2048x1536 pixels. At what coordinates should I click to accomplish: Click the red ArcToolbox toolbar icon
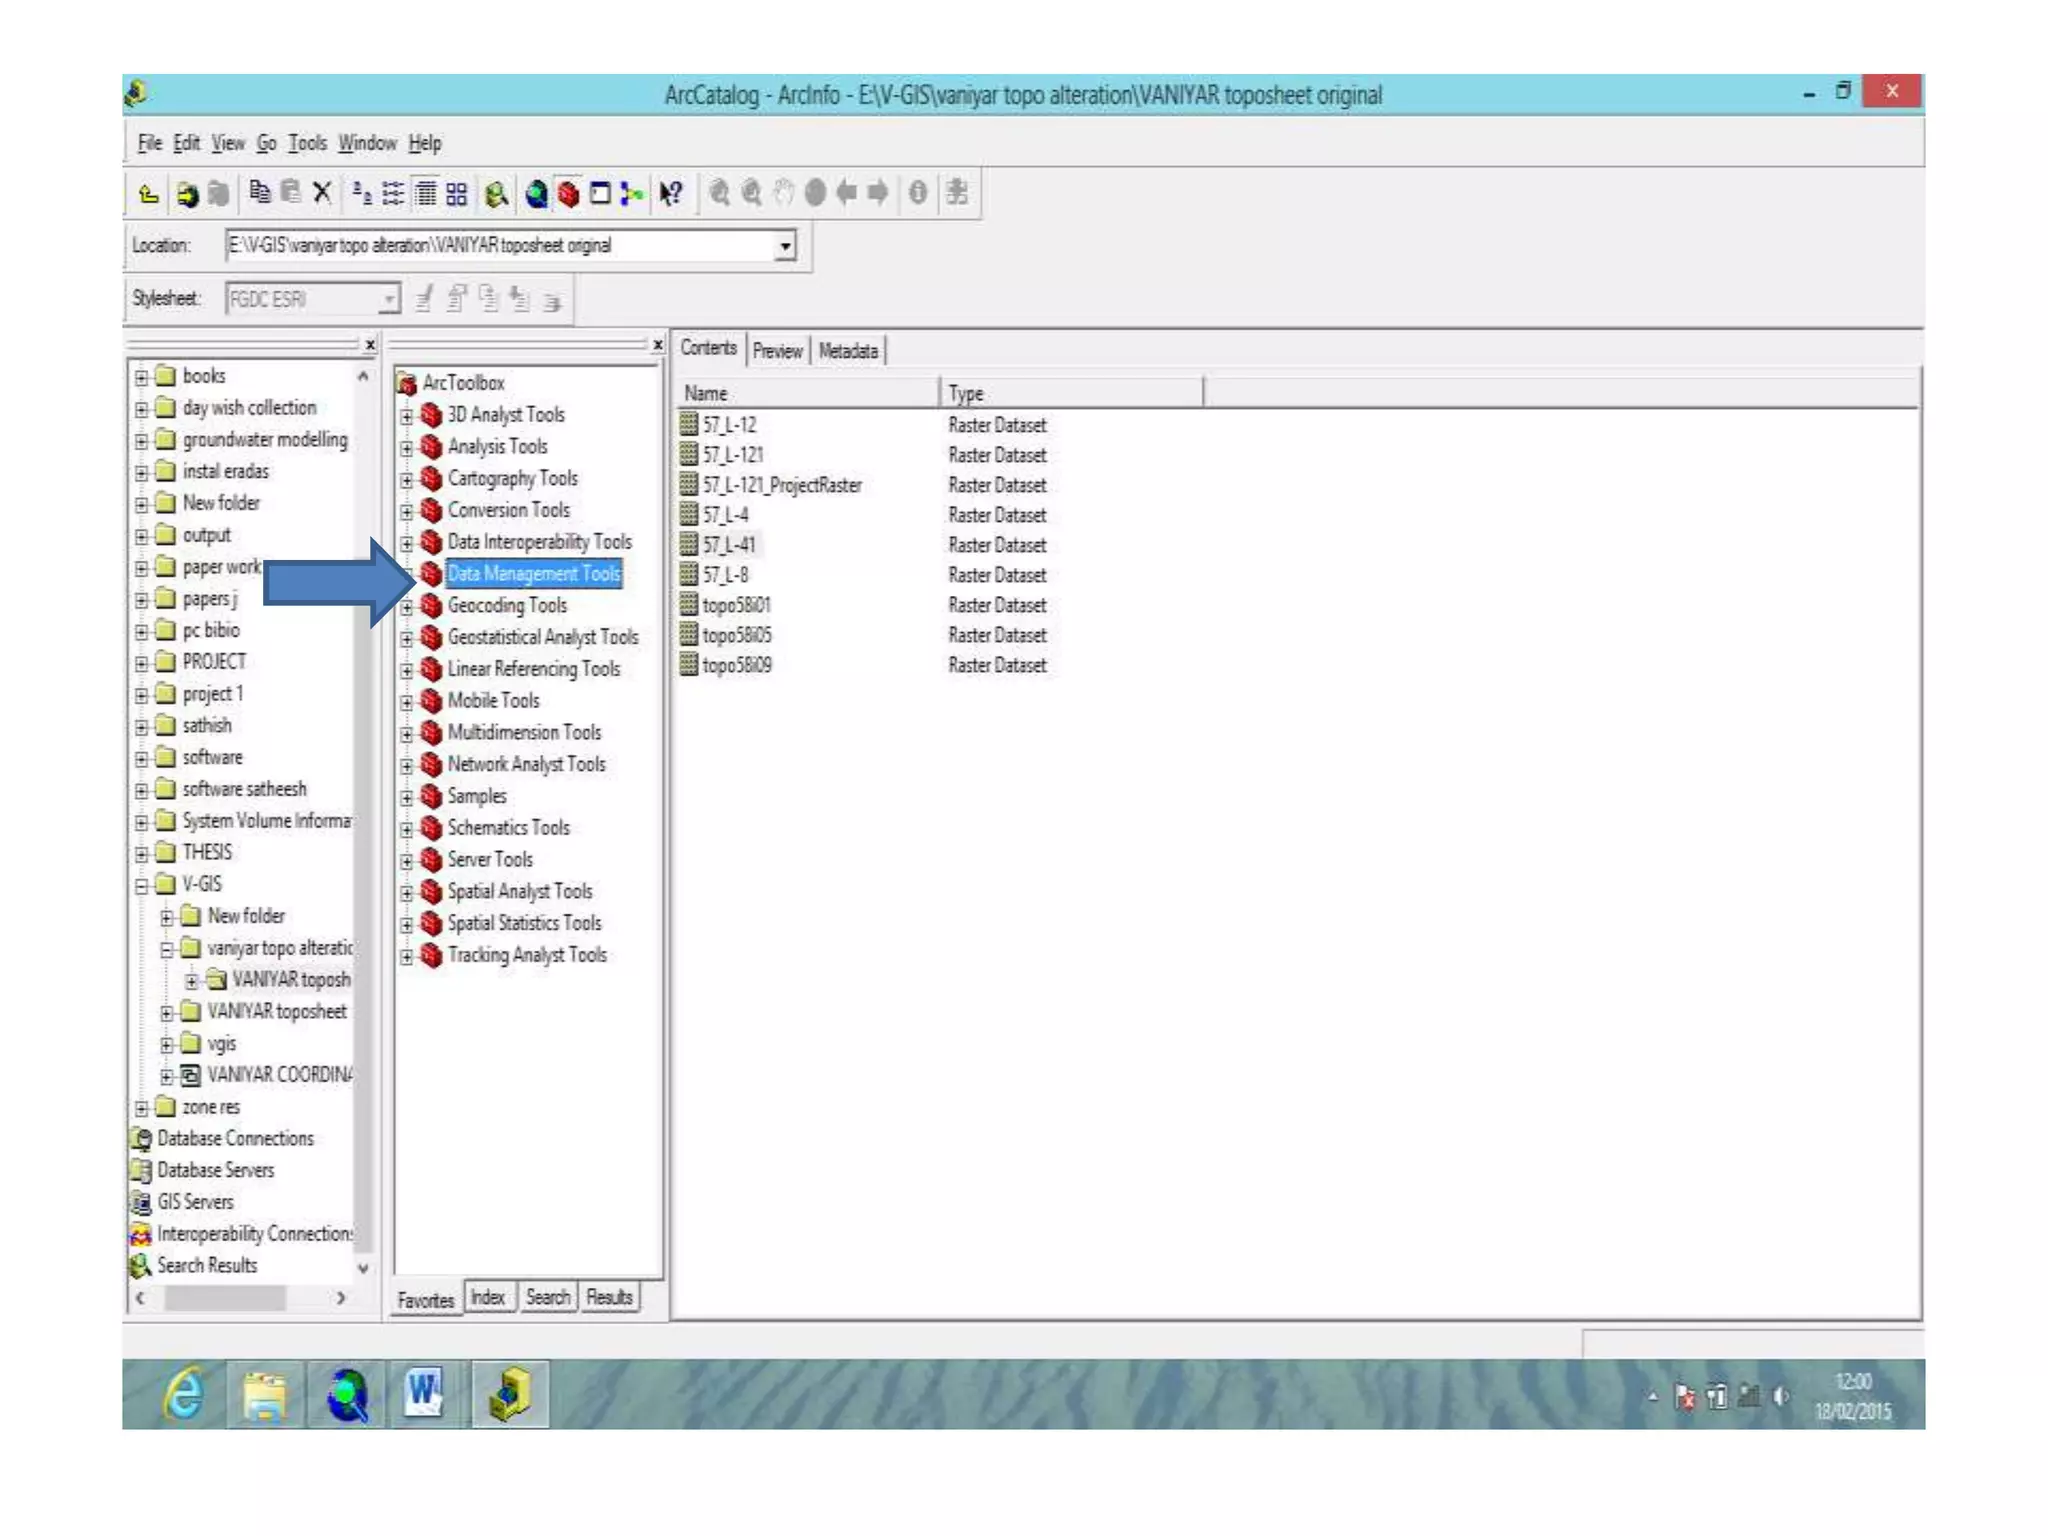[568, 193]
